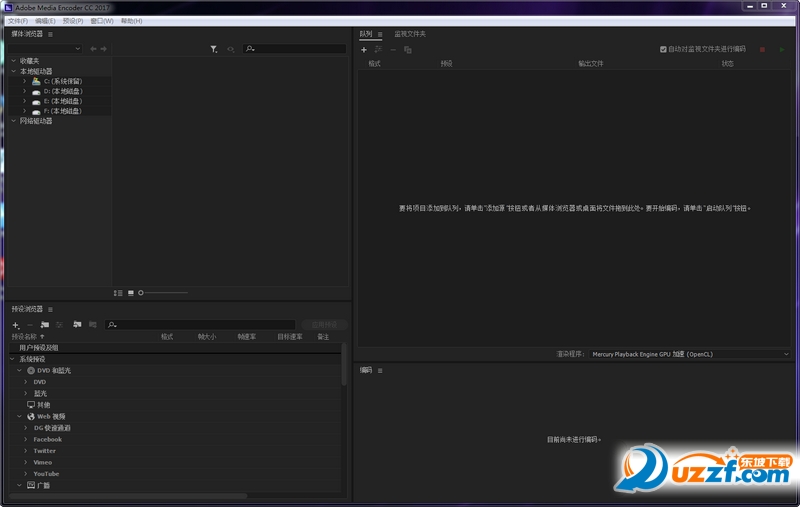Viewport: 800px width, 507px height.
Task: Select the 其他 preset item
Action: pyautogui.click(x=44, y=404)
